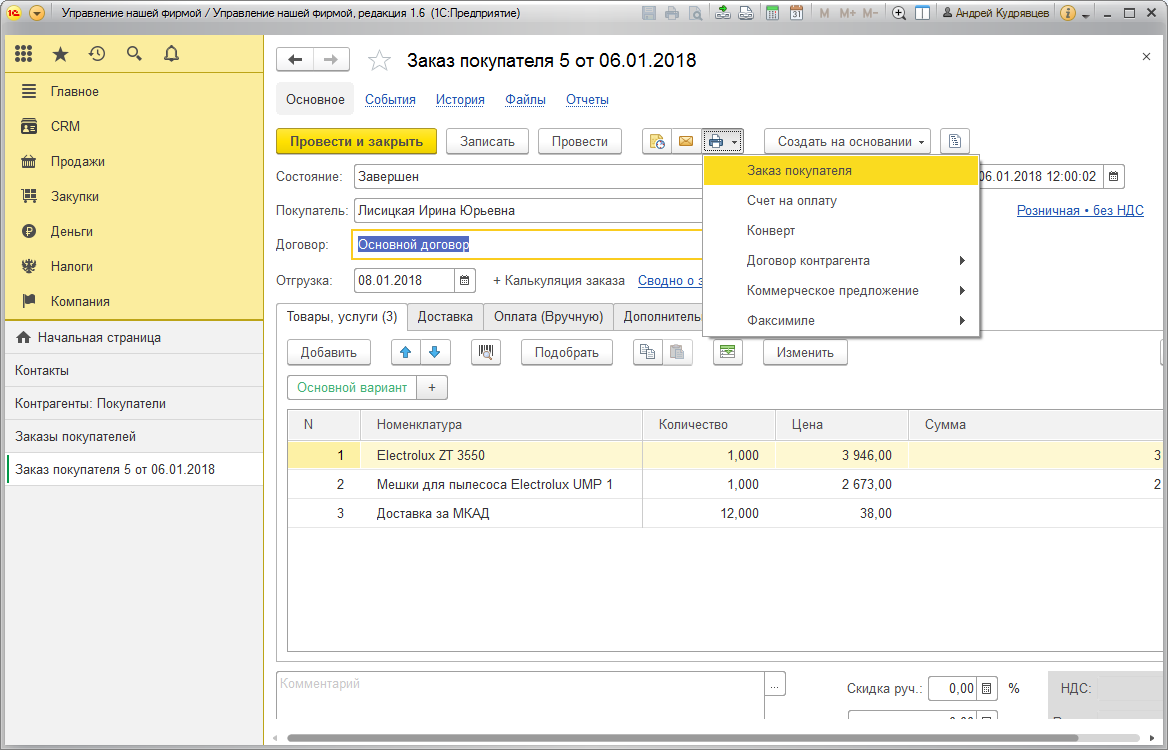Click the send email envelope icon
The image size is (1168, 750).
pos(686,142)
